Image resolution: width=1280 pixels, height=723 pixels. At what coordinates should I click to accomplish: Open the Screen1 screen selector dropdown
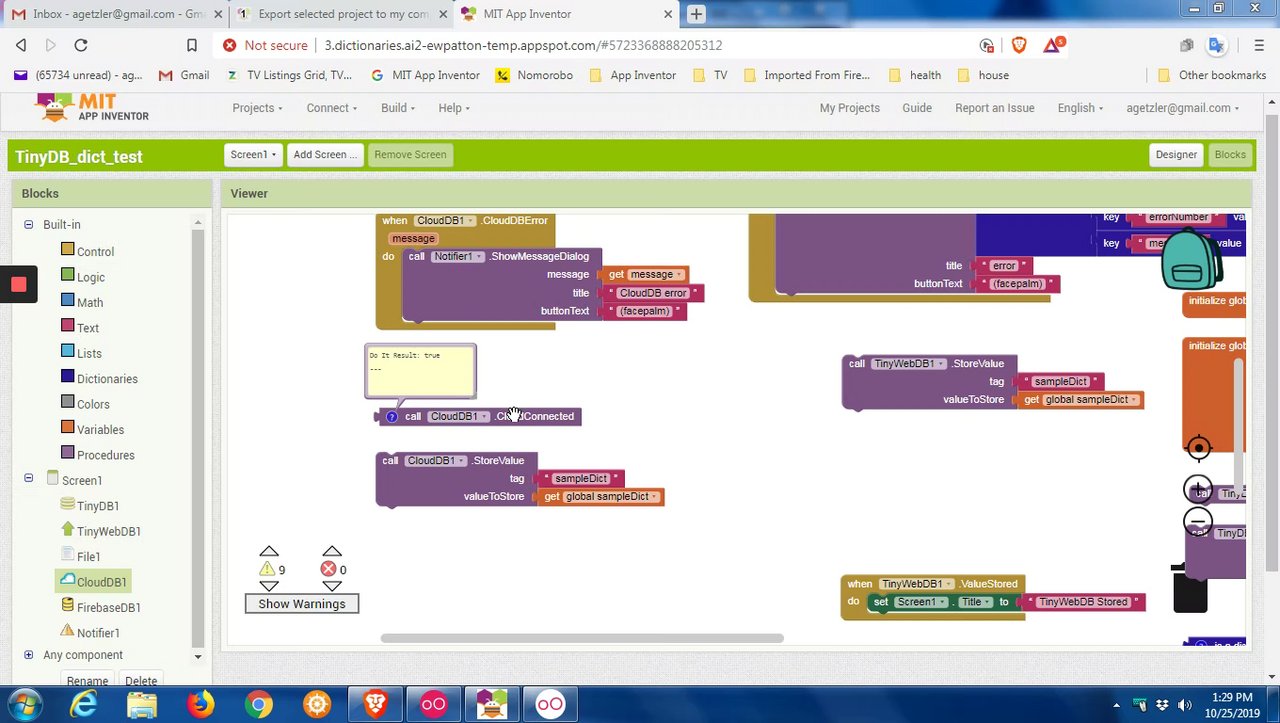[253, 154]
